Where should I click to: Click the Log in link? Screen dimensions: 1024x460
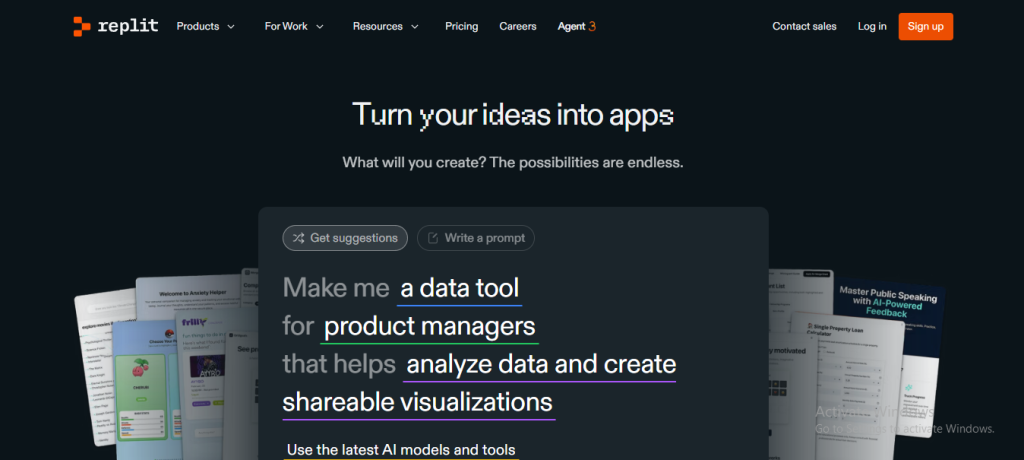(872, 26)
